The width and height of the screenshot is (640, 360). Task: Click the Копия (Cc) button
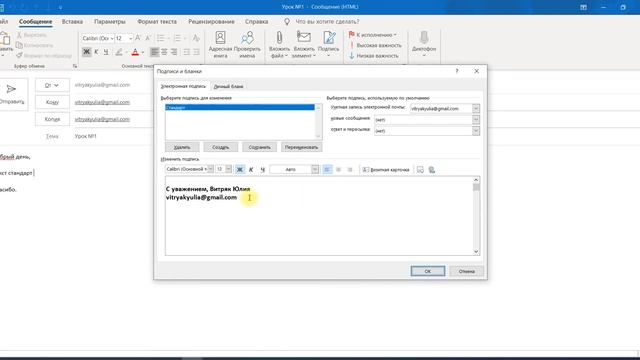52,119
